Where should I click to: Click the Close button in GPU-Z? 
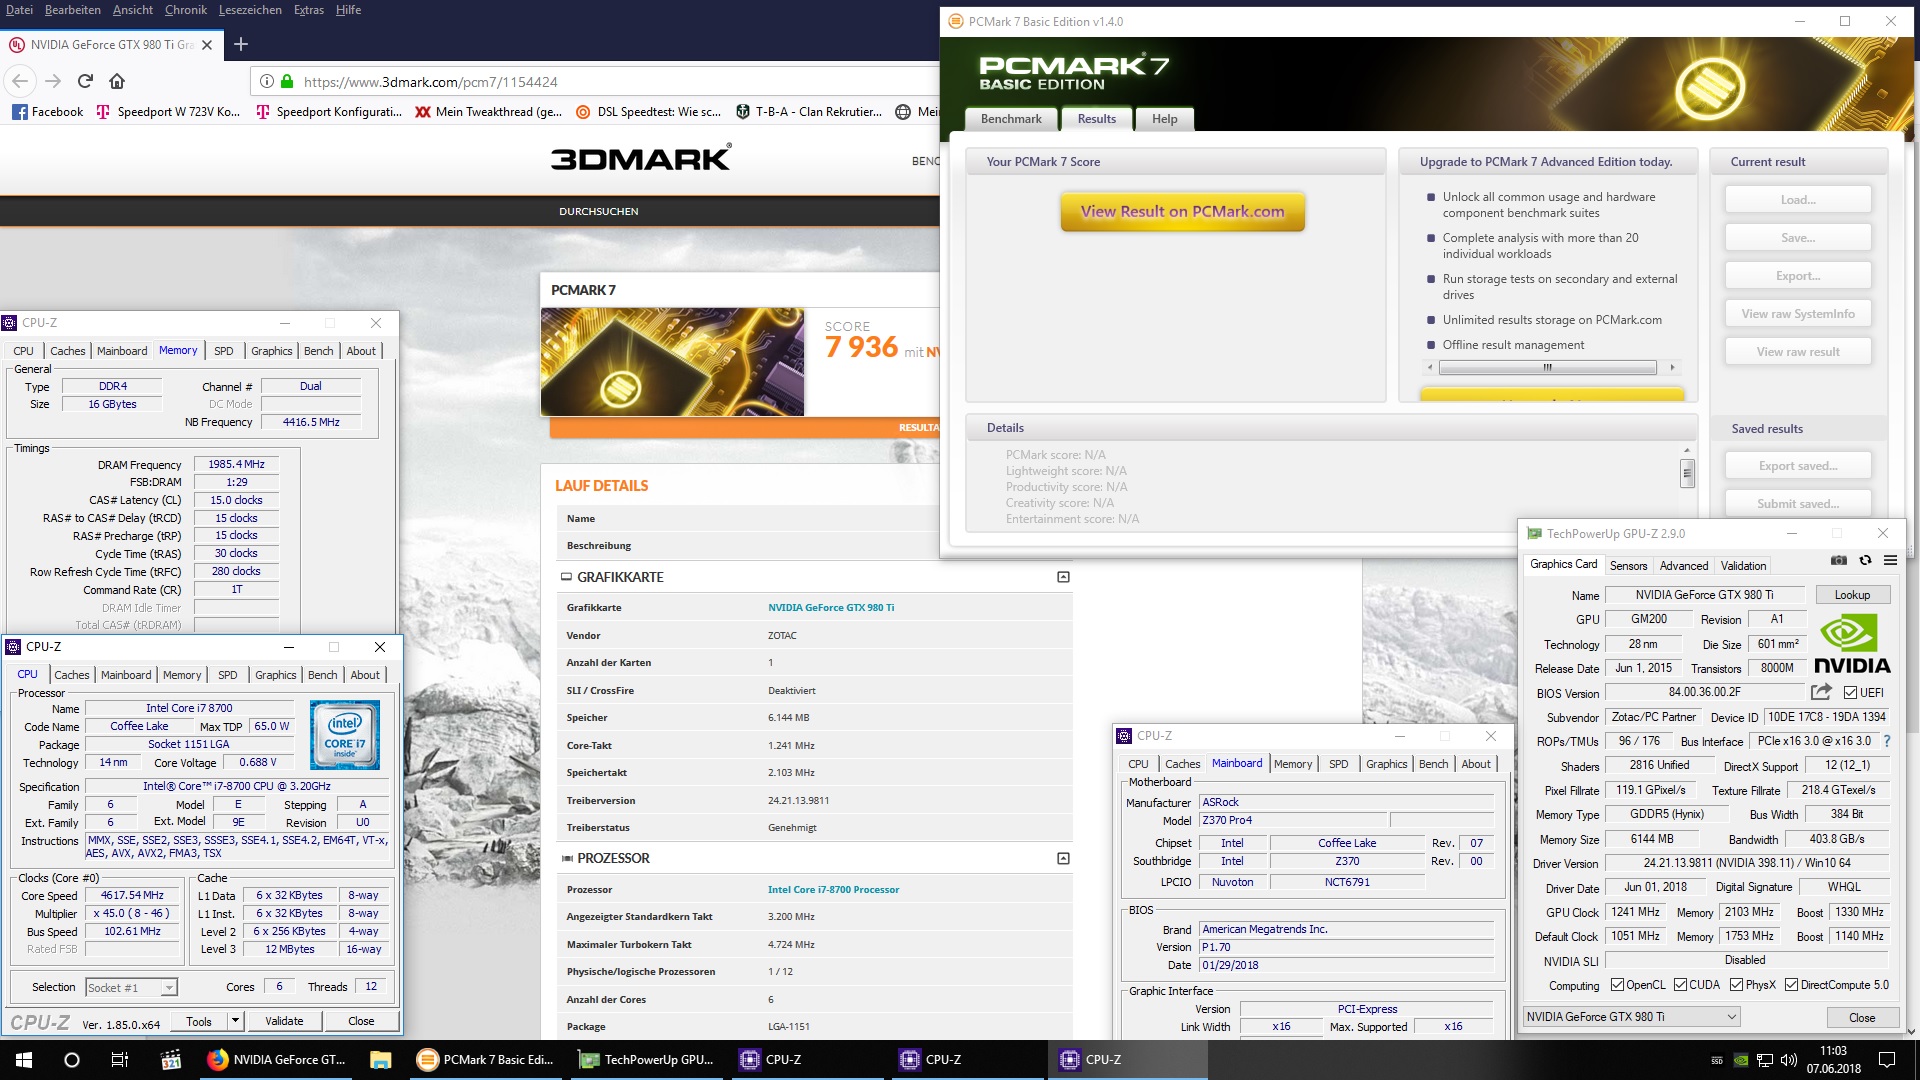(x=1862, y=1017)
